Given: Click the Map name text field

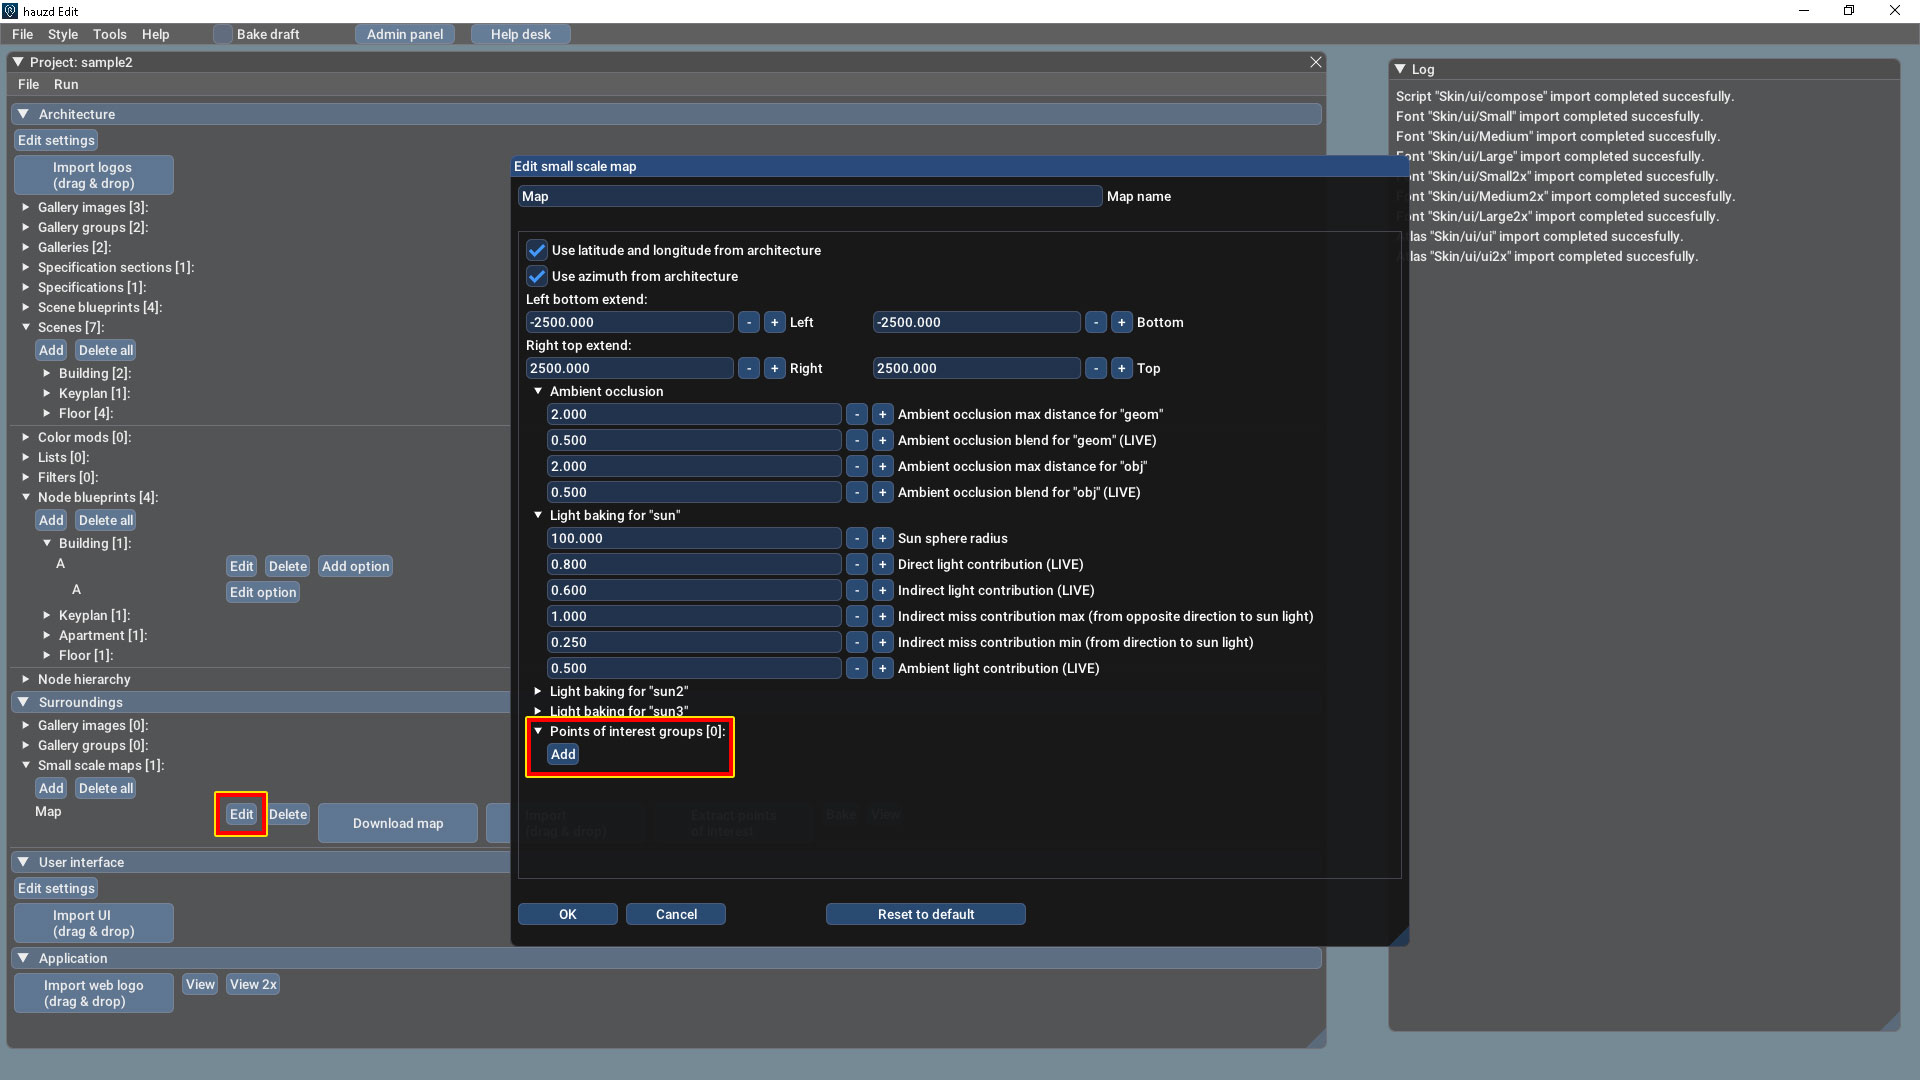Looking at the screenshot, I should (x=810, y=196).
